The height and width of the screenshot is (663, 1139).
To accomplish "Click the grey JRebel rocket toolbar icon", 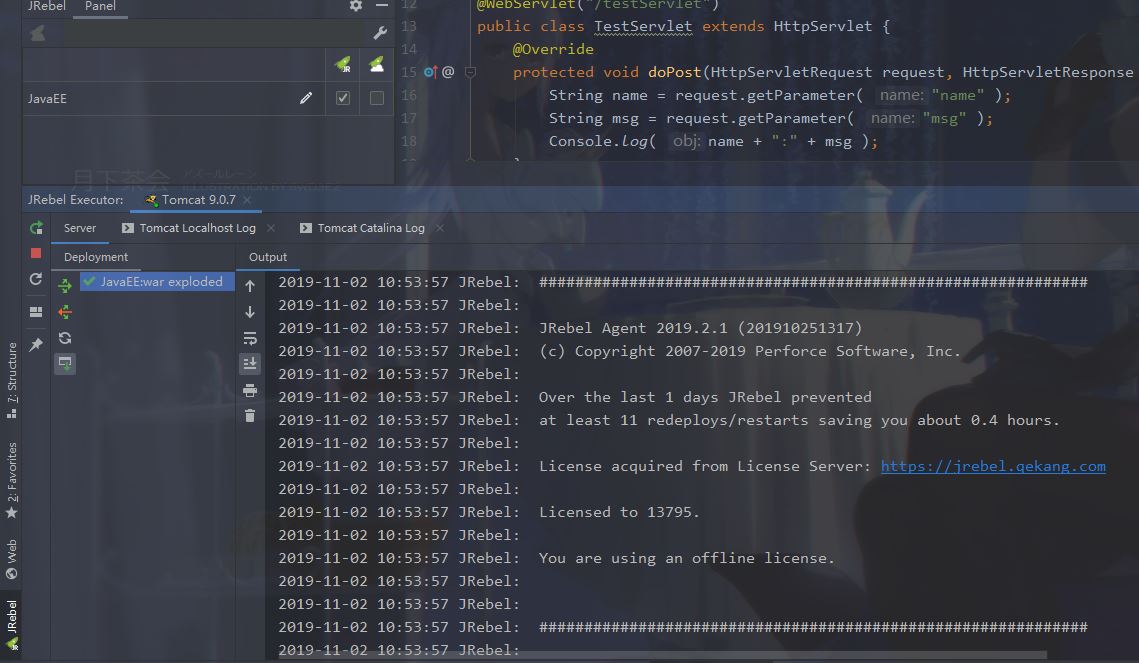I will (38, 33).
